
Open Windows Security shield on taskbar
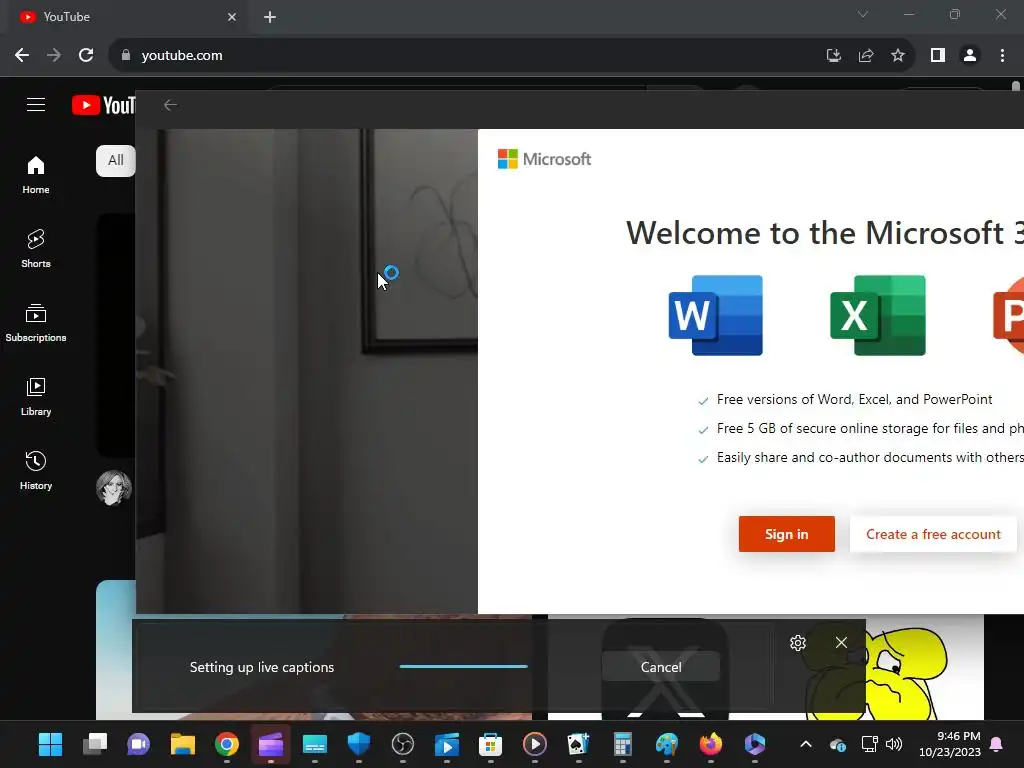pyautogui.click(x=359, y=744)
